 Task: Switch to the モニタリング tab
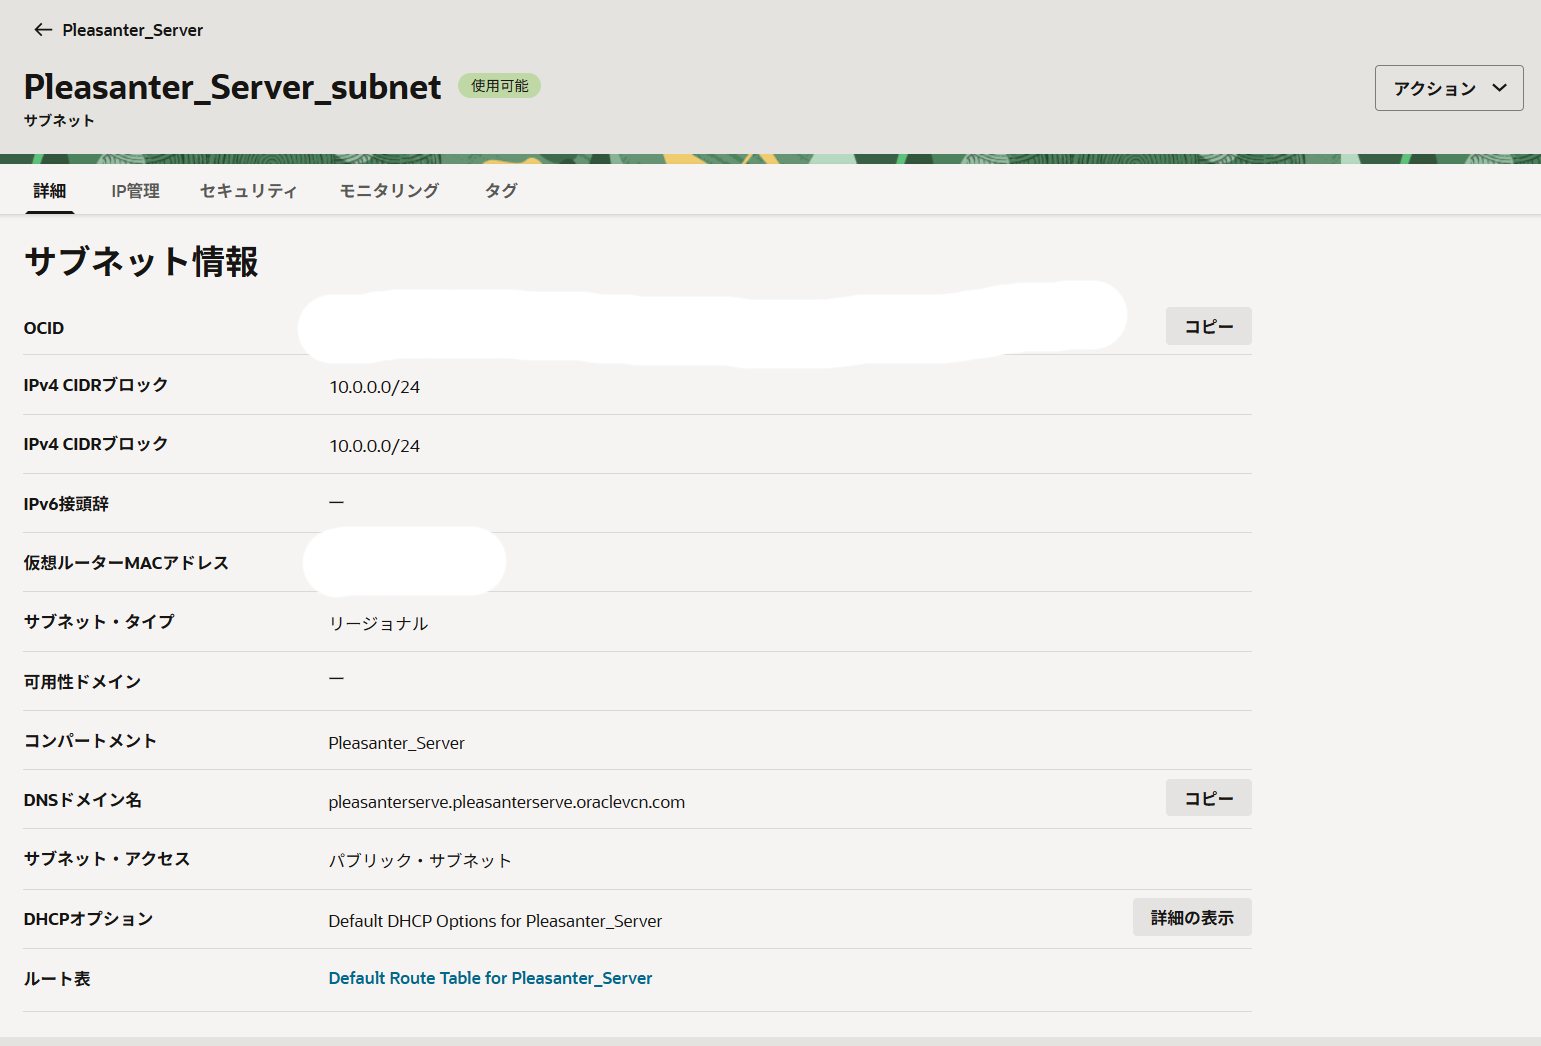pyautogui.click(x=389, y=191)
